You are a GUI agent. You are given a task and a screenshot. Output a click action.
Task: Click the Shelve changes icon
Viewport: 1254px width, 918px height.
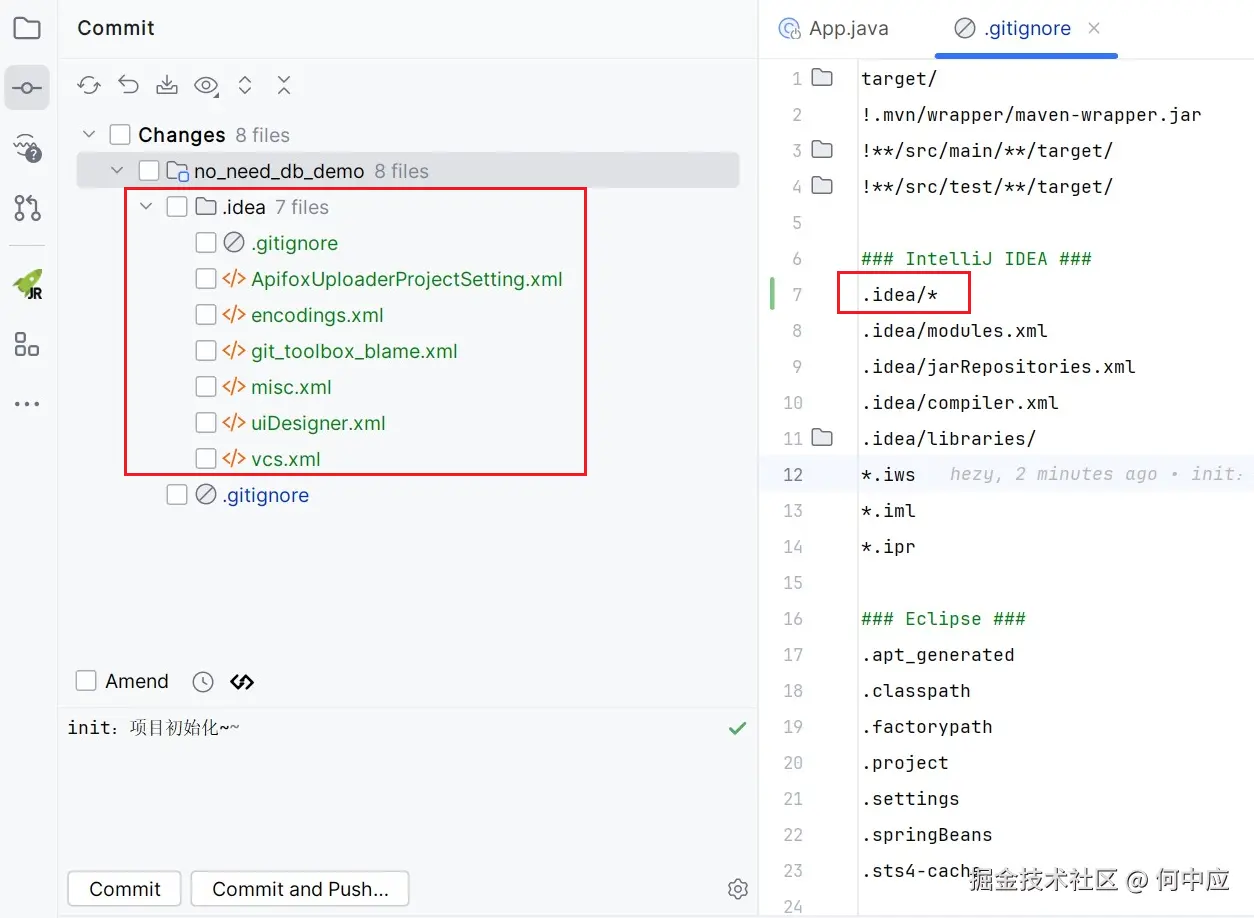tap(167, 85)
